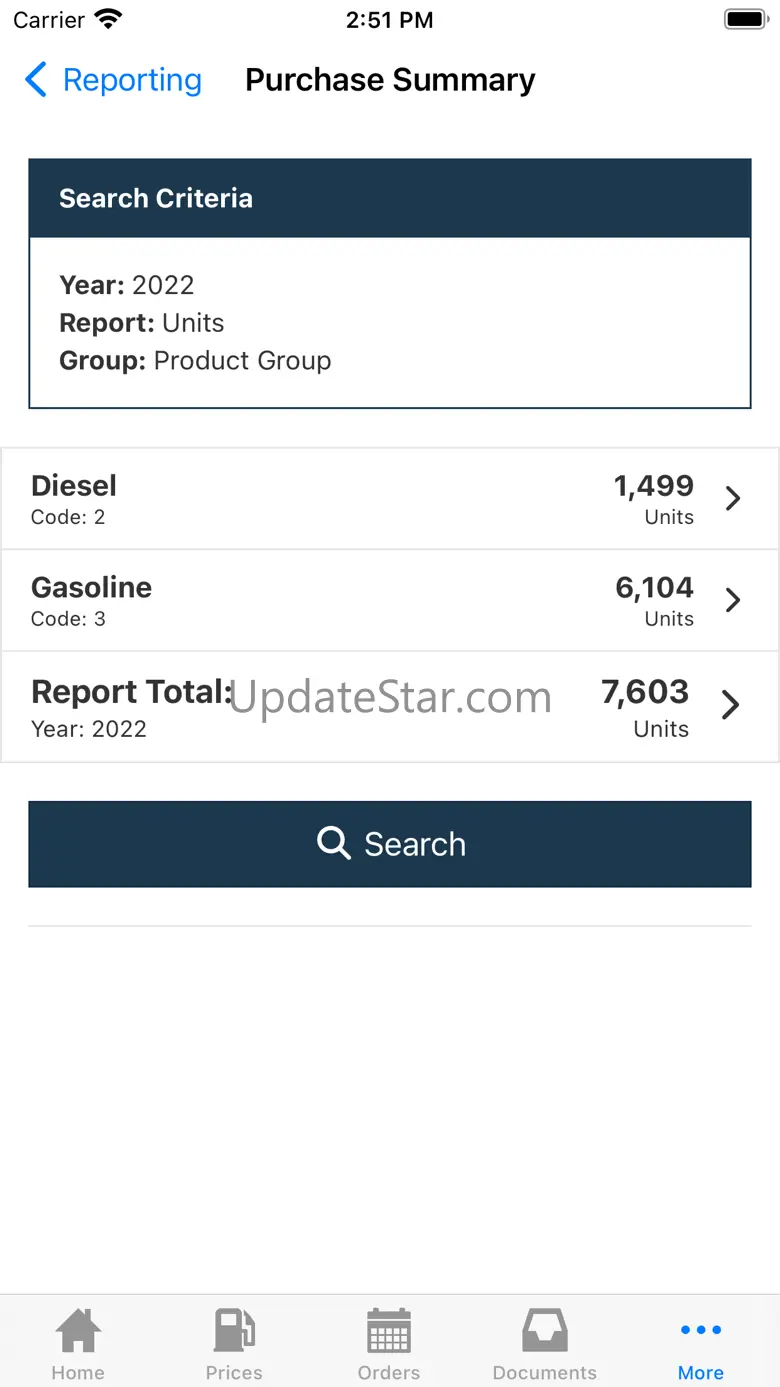Image resolution: width=780 pixels, height=1387 pixels.
Task: Select the Diesel product group row
Action: pos(300,498)
